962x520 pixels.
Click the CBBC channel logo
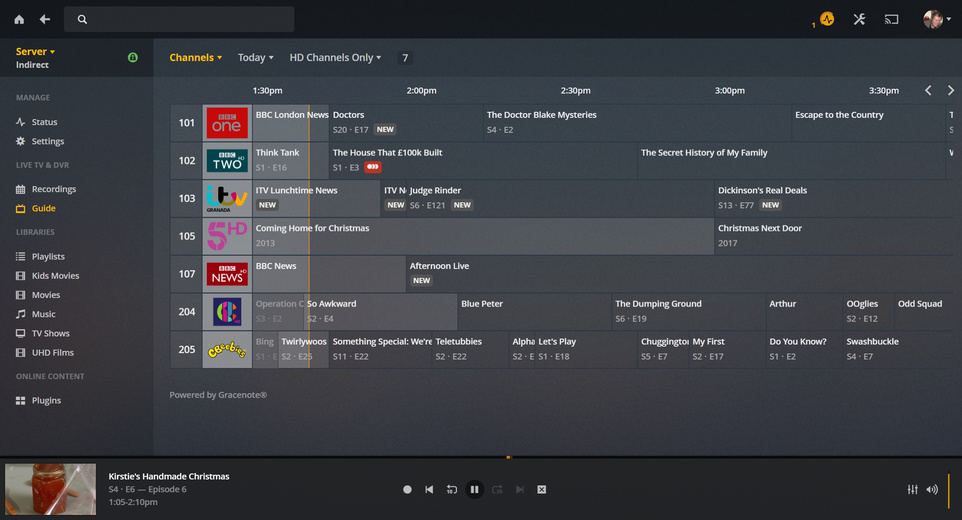tap(227, 312)
